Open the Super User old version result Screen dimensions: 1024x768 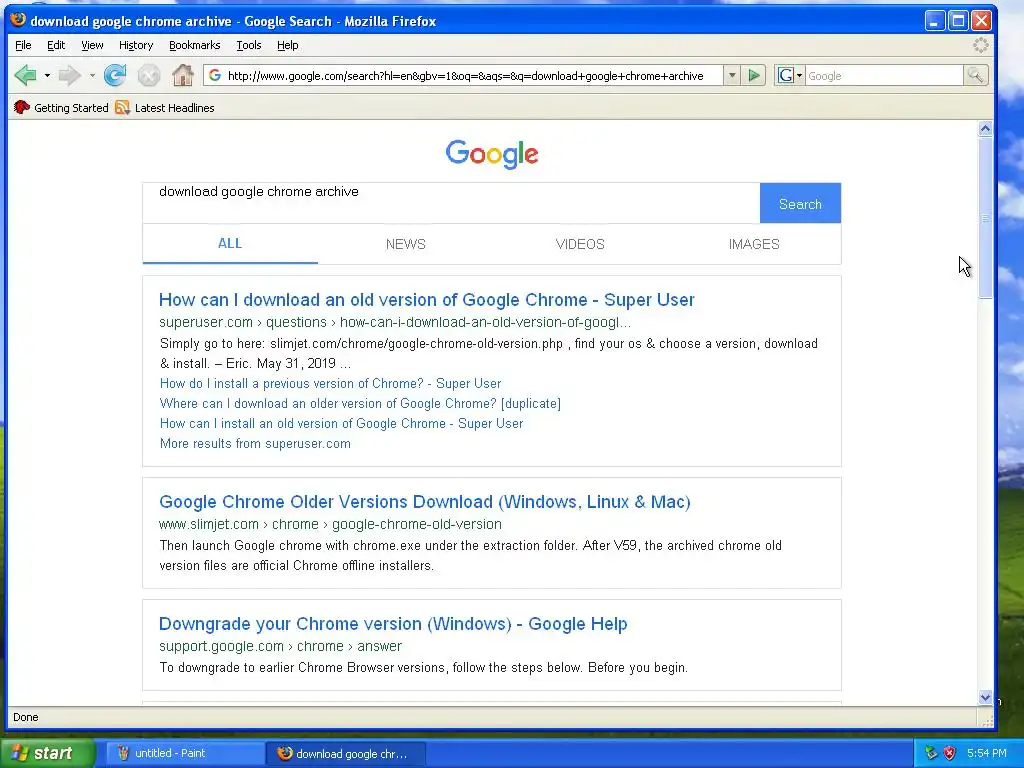(426, 300)
